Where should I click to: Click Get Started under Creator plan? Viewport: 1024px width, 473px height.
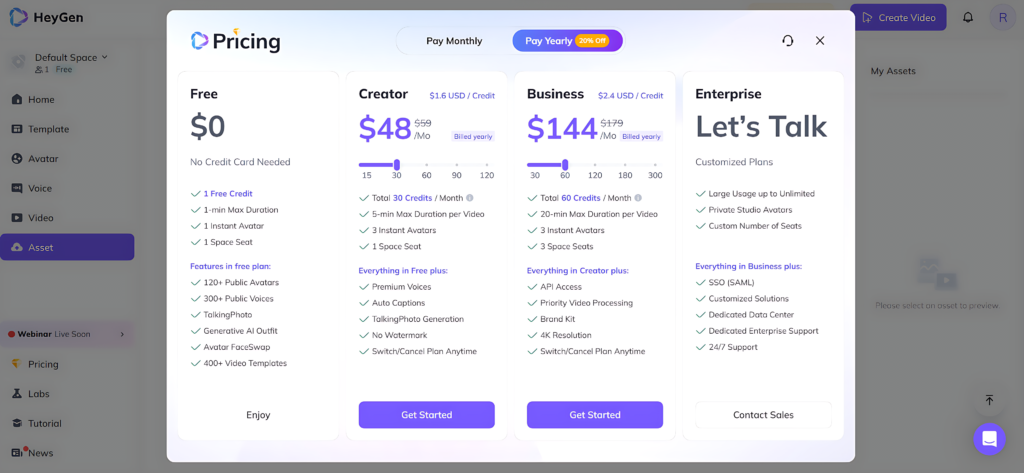click(426, 415)
